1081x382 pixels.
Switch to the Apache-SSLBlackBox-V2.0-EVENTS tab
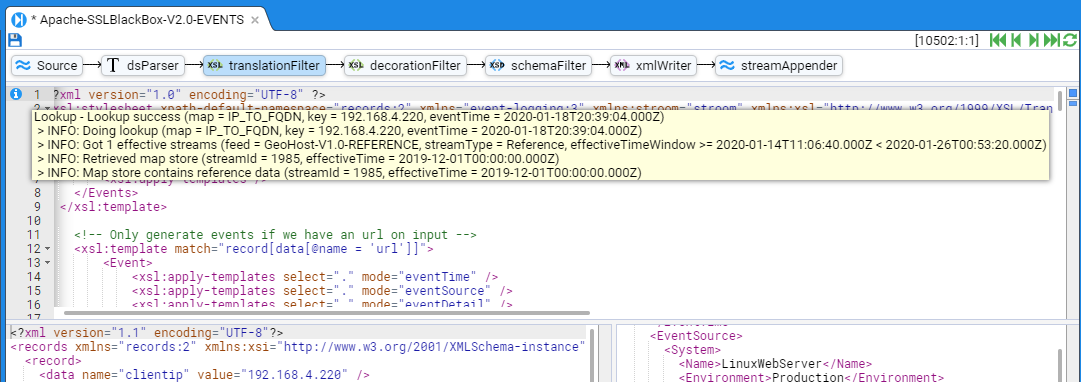[138, 19]
